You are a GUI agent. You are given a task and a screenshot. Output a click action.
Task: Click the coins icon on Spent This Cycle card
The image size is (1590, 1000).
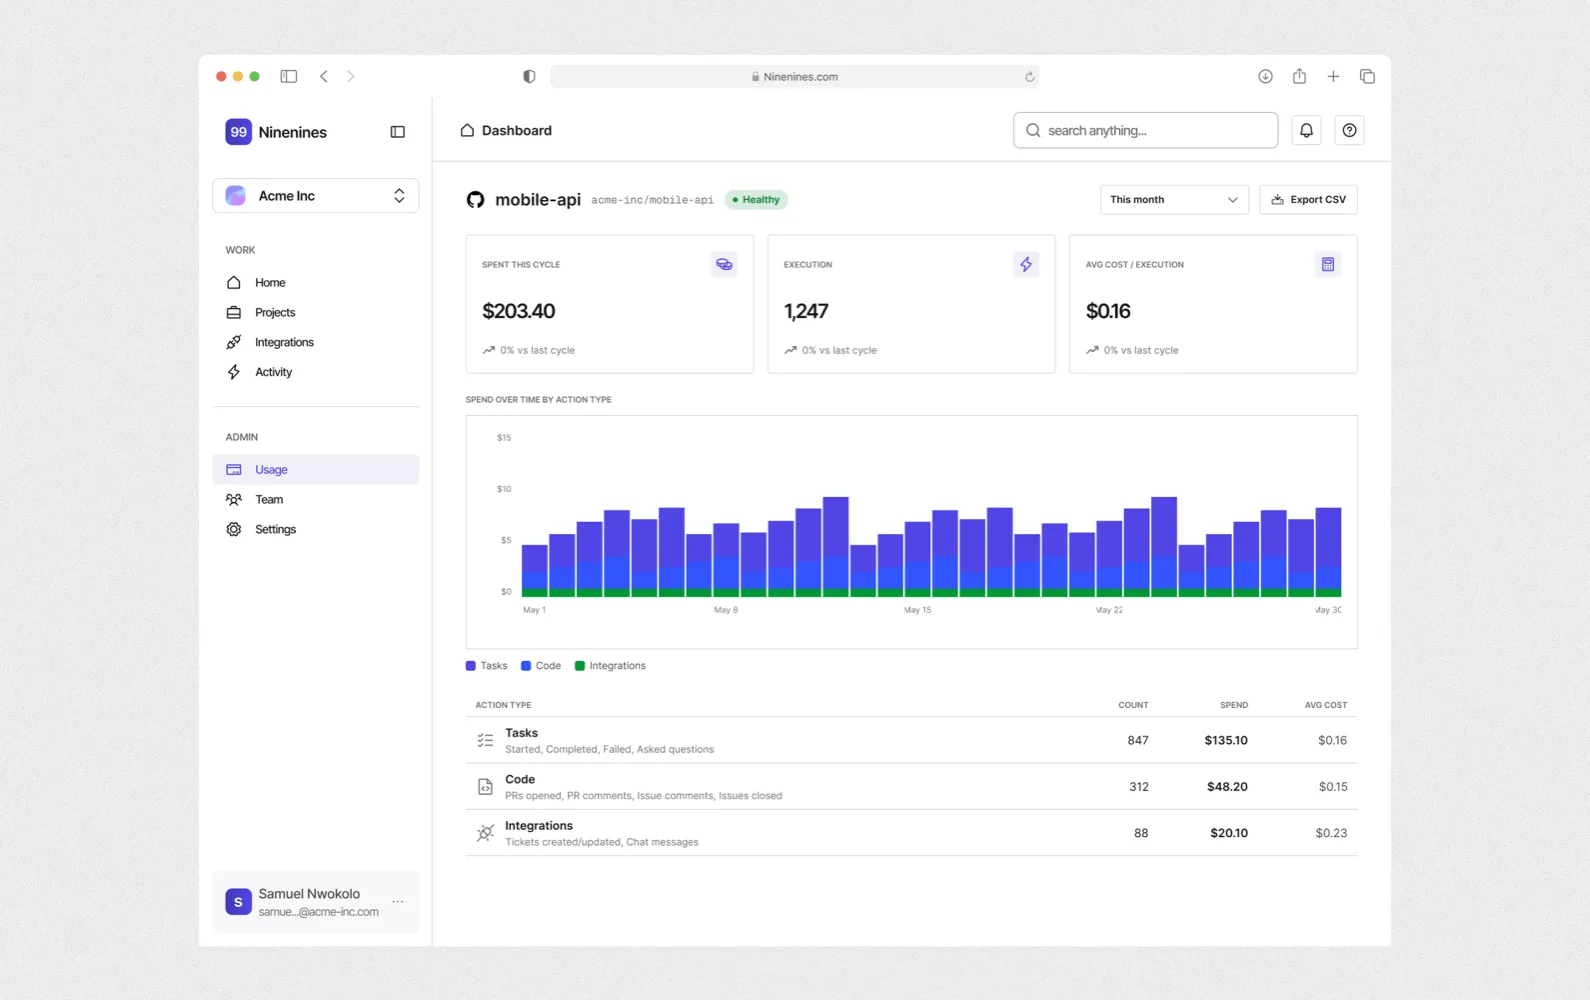[724, 265]
